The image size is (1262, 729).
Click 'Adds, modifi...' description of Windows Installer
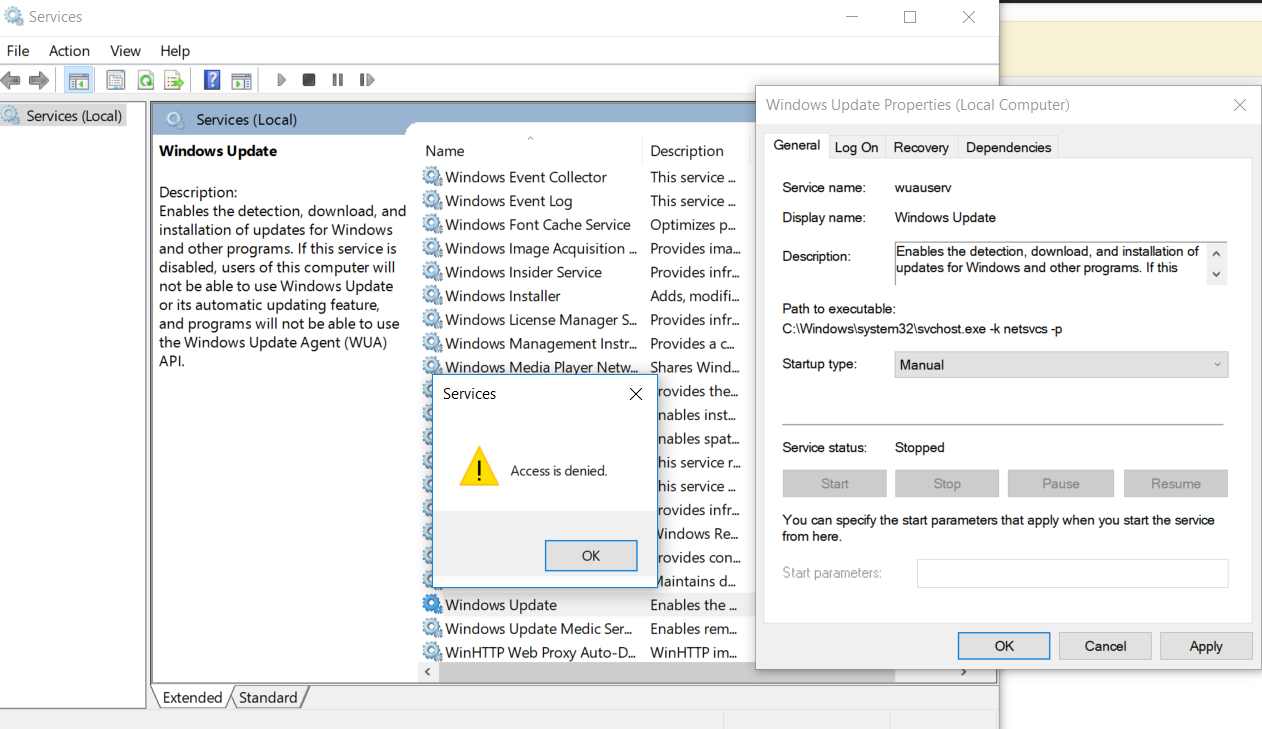(694, 296)
